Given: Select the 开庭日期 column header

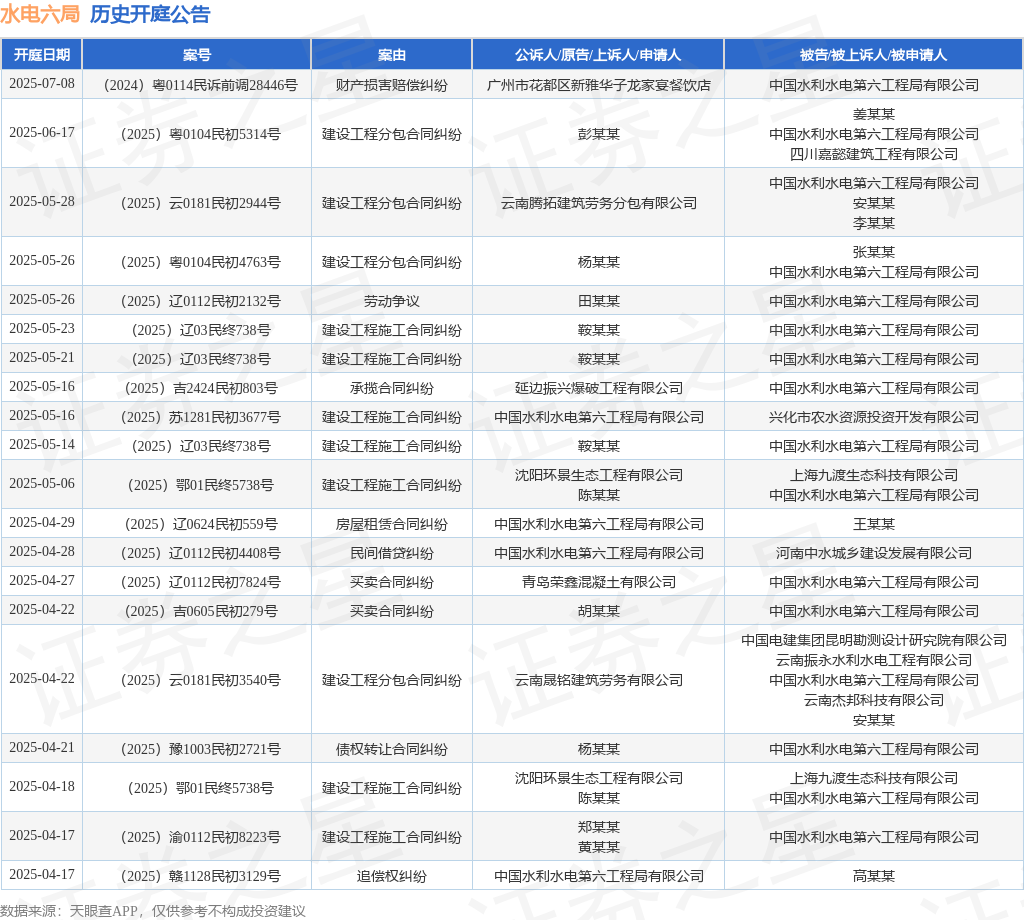Looking at the screenshot, I should 42,55.
